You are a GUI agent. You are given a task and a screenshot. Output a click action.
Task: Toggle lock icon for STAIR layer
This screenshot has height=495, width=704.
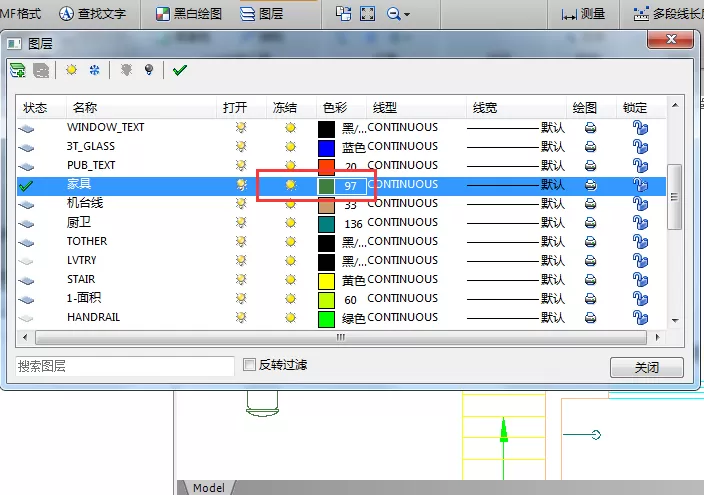pos(640,280)
